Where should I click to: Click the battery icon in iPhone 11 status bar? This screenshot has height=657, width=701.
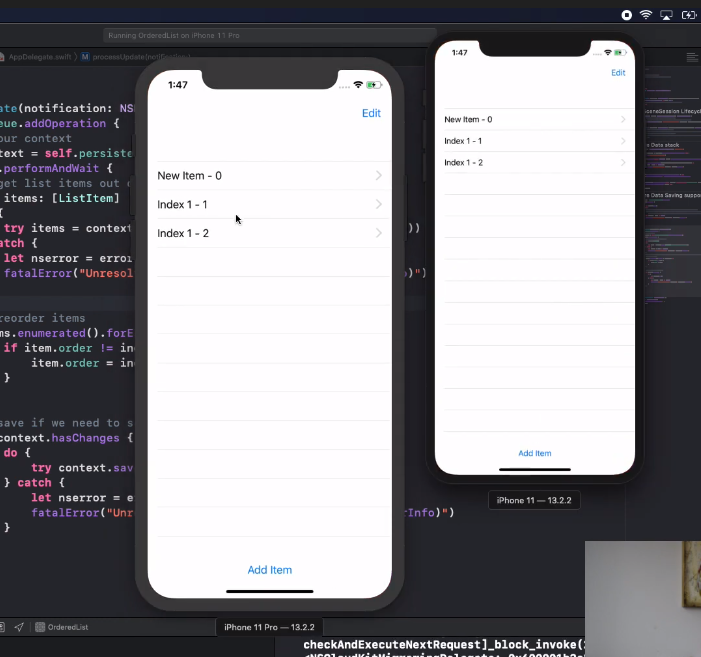coord(620,53)
